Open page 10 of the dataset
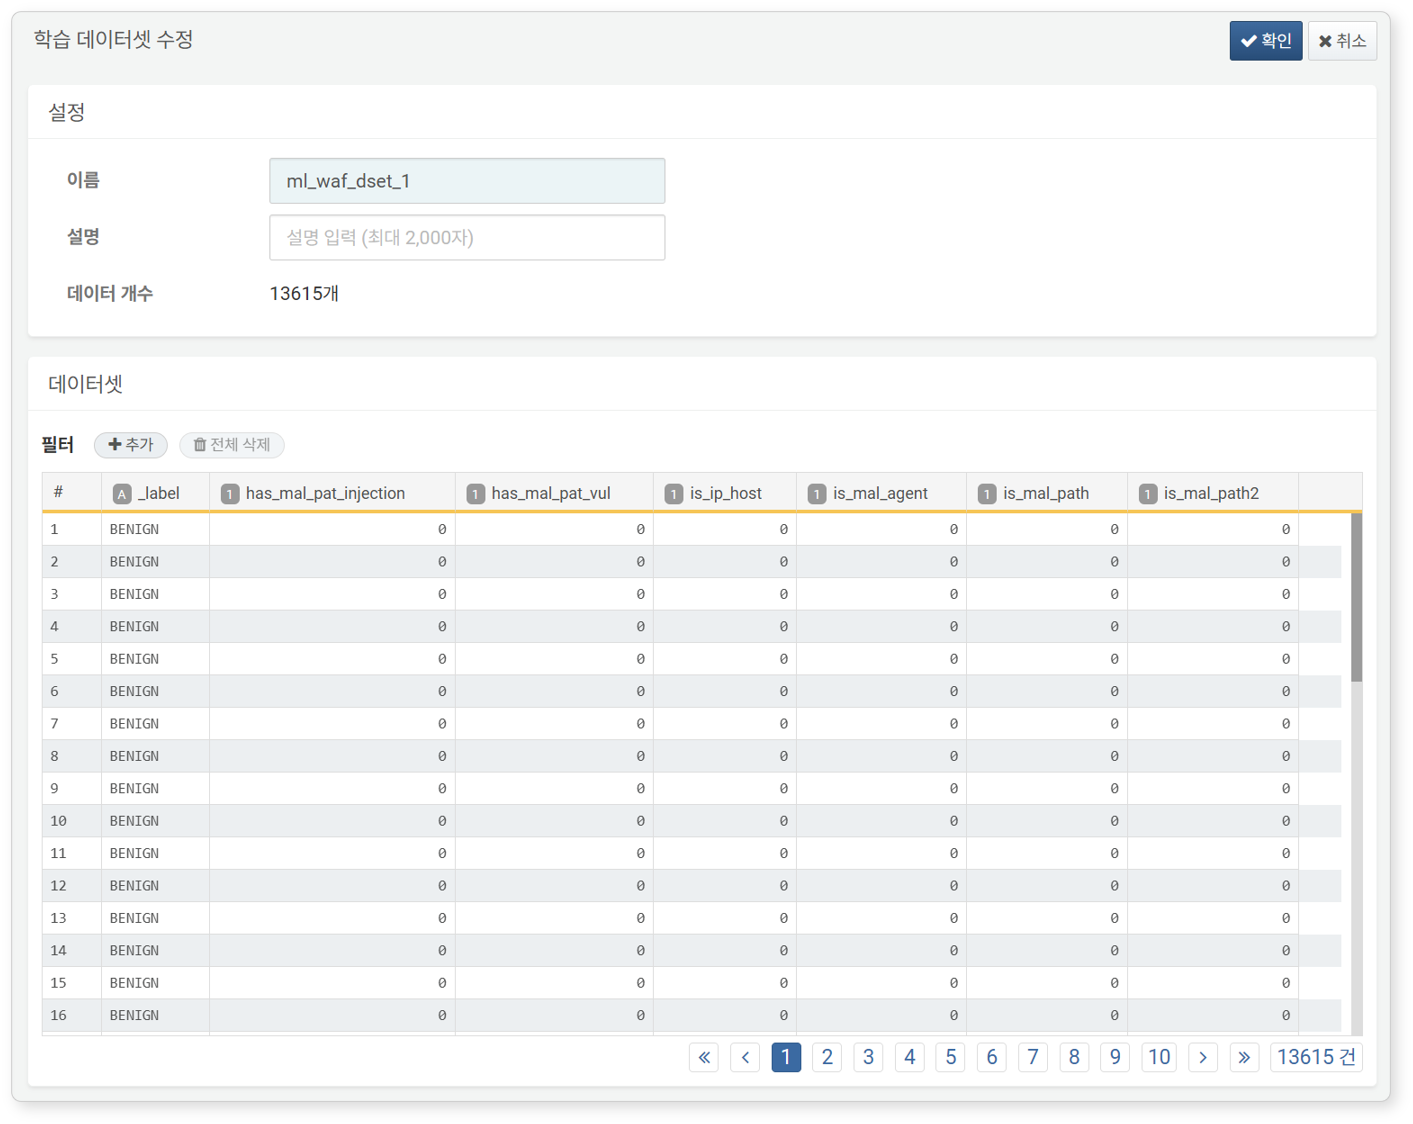Image resolution: width=1413 pixels, height=1124 pixels. tap(1159, 1057)
